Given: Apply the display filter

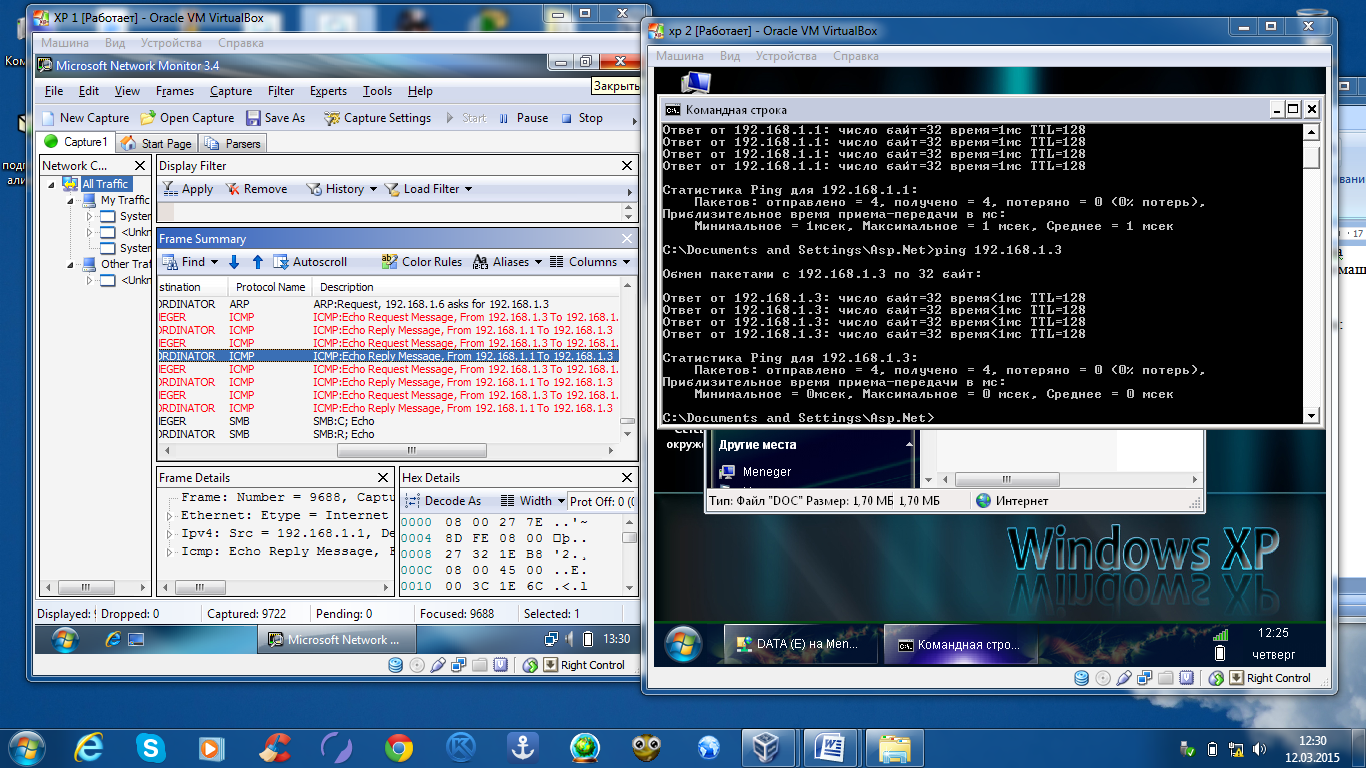Looking at the screenshot, I should pyautogui.click(x=187, y=189).
